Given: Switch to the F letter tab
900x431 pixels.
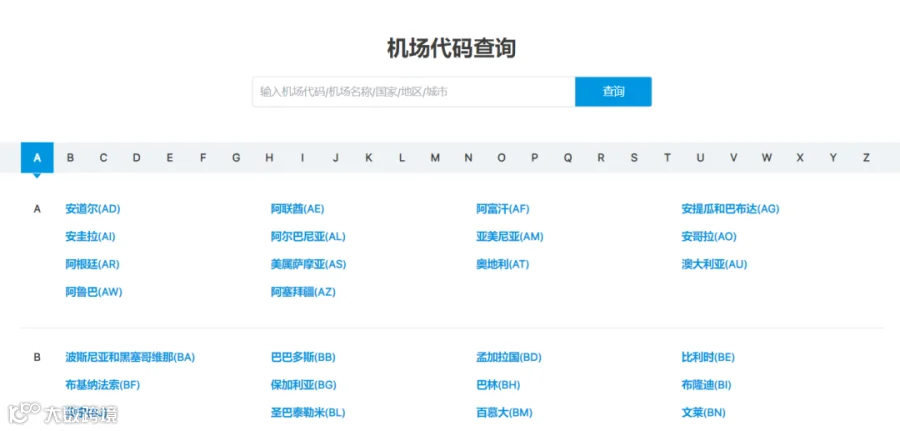Looking at the screenshot, I should (x=203, y=158).
